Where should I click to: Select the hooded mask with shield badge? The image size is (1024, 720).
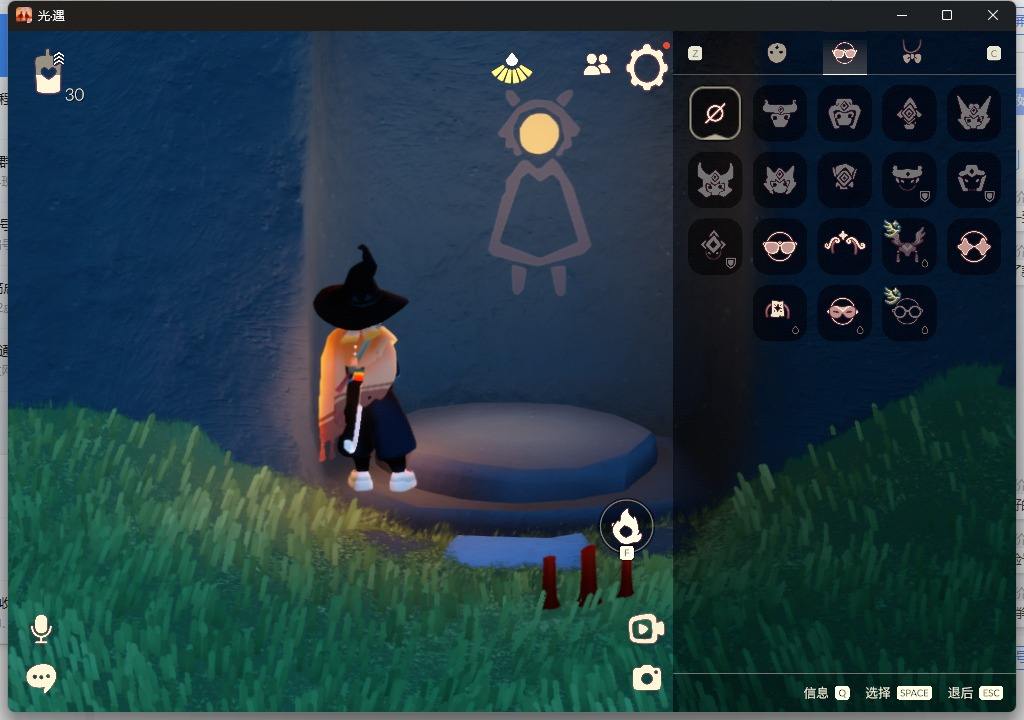coord(973,180)
